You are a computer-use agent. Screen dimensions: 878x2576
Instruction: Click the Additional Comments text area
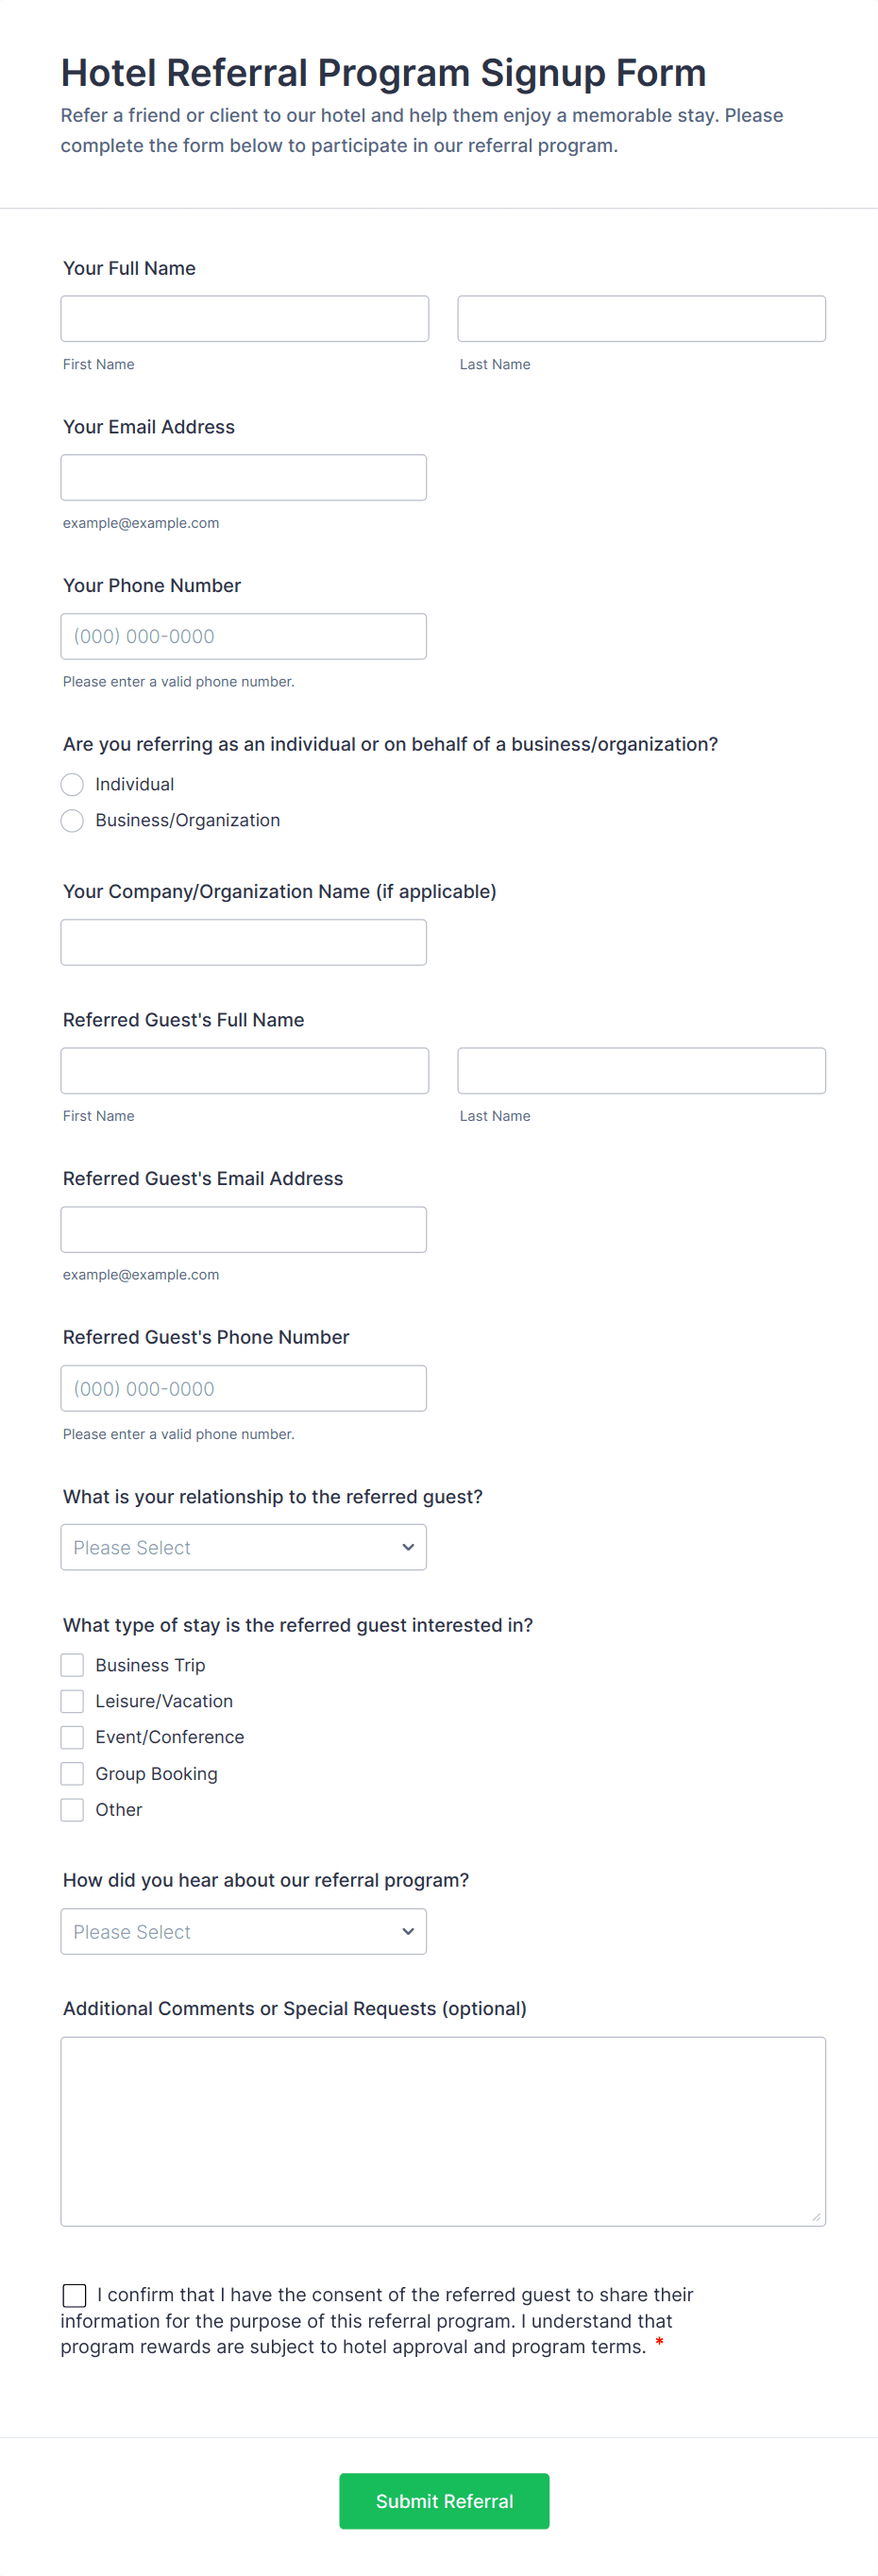pyautogui.click(x=443, y=2130)
